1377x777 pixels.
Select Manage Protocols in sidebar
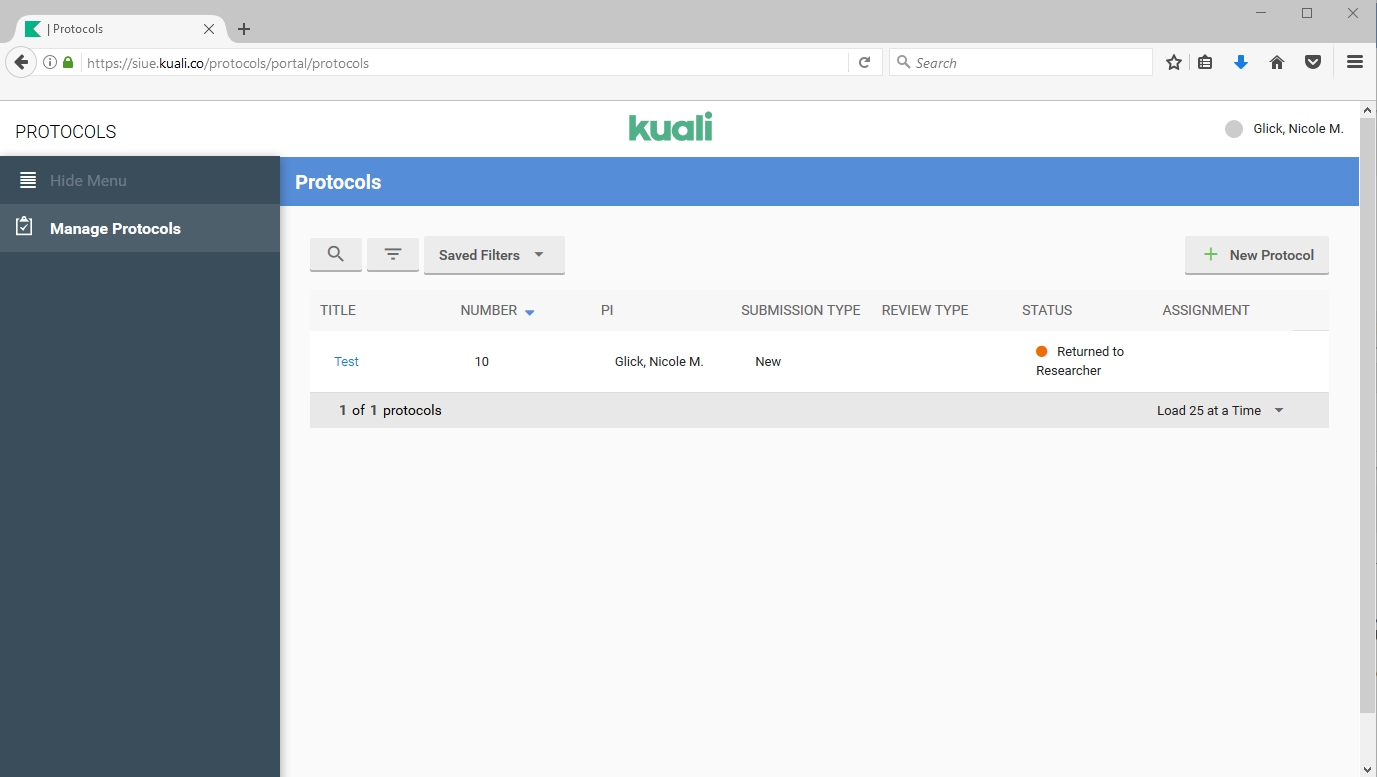click(x=115, y=229)
